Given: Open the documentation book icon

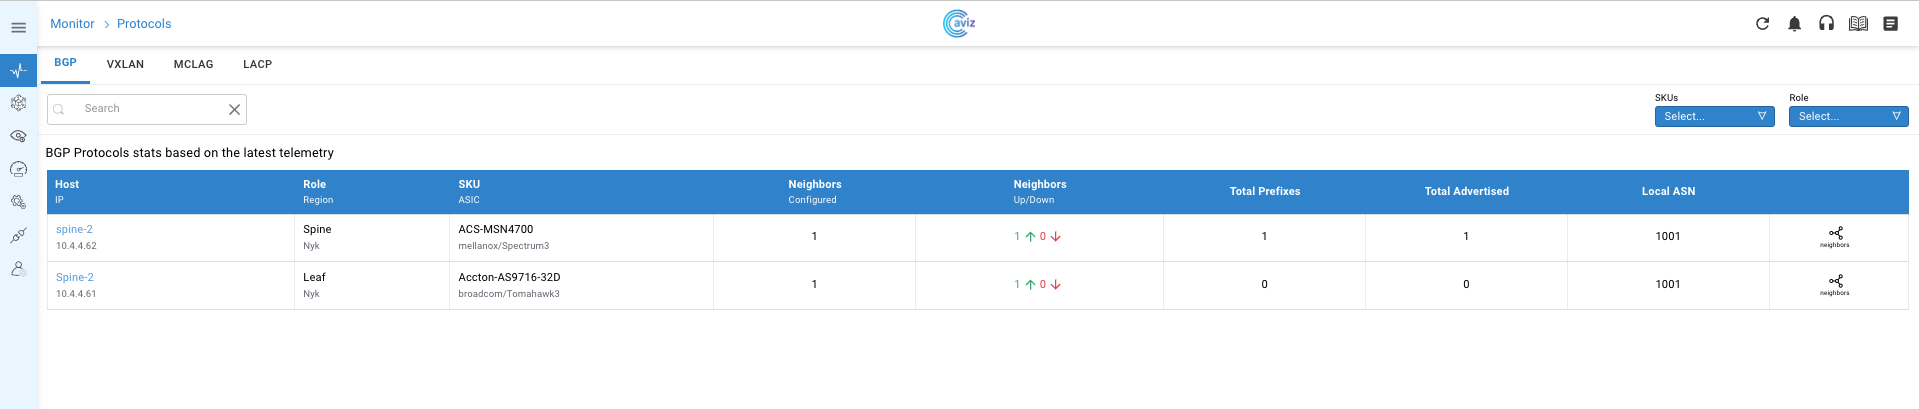Looking at the screenshot, I should (x=1858, y=24).
